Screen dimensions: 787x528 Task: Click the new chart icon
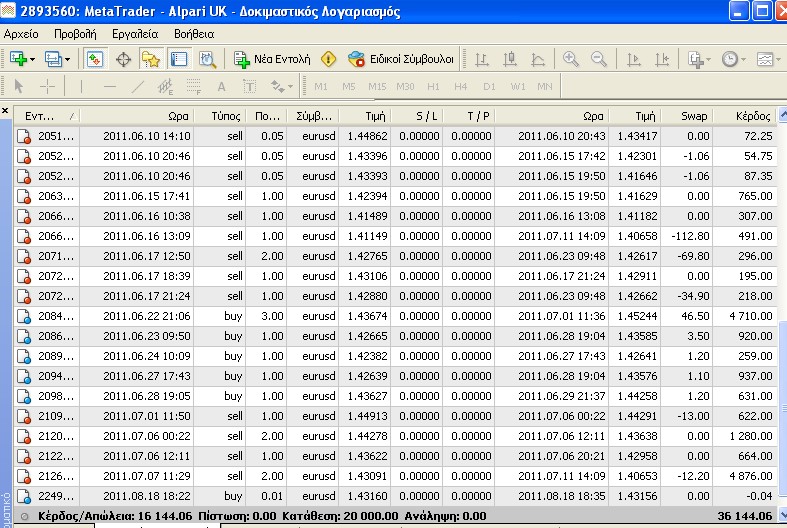18,59
